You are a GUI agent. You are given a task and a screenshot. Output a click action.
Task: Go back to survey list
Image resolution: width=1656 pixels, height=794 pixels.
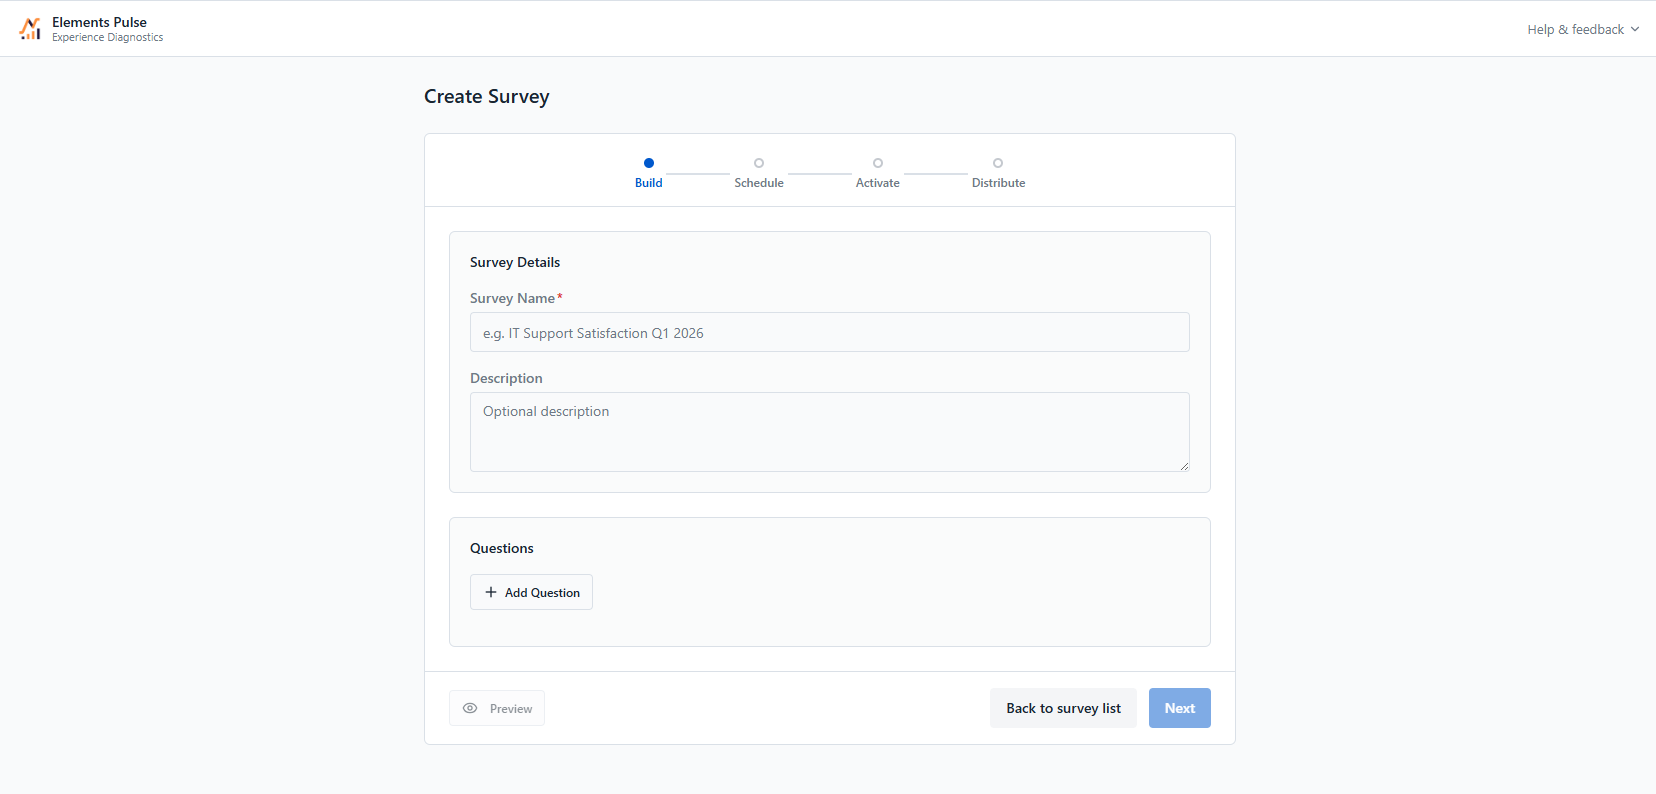point(1063,708)
